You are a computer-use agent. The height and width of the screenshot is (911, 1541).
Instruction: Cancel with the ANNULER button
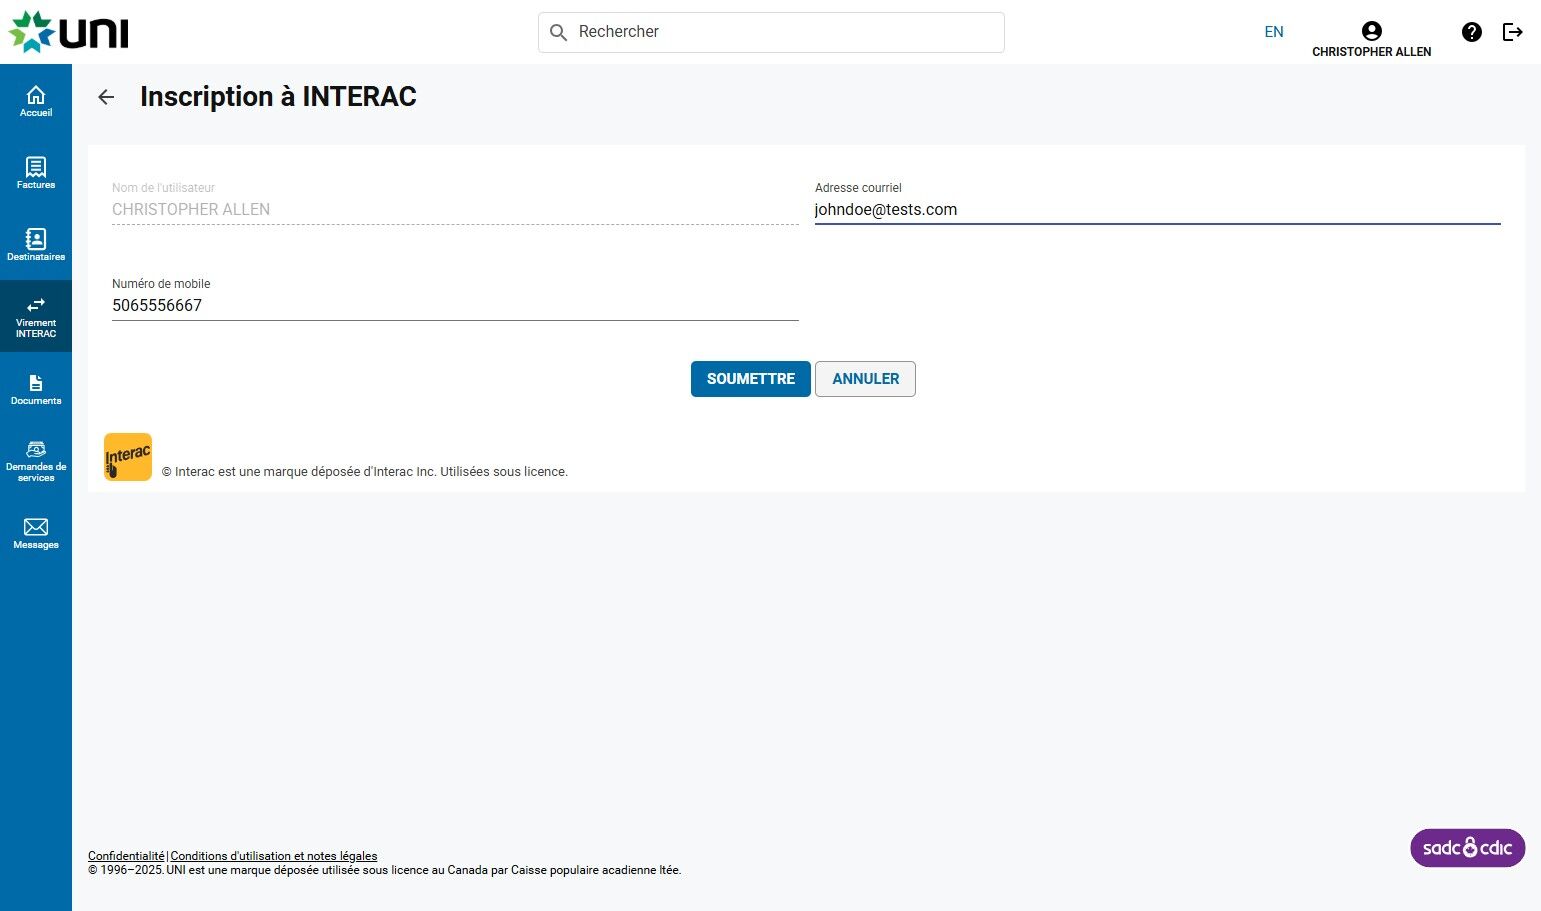click(865, 379)
